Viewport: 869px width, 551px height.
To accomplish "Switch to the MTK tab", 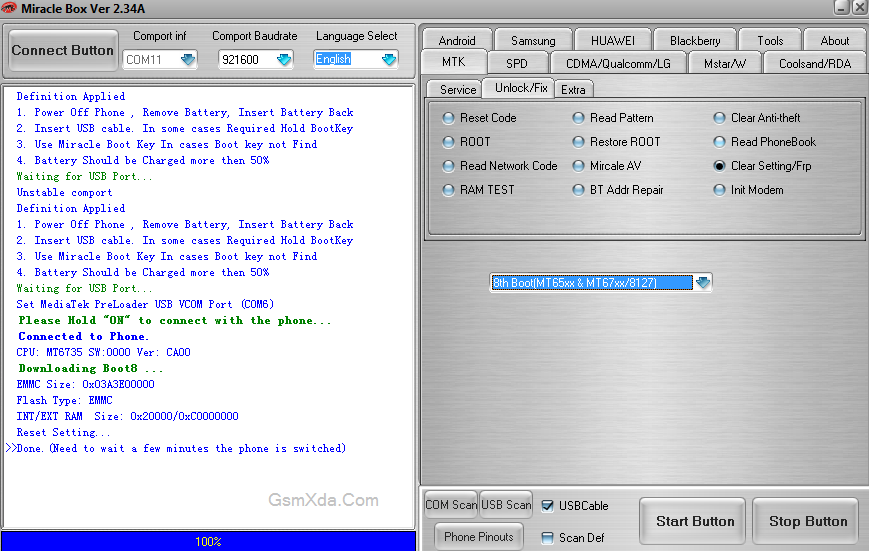I will point(453,62).
